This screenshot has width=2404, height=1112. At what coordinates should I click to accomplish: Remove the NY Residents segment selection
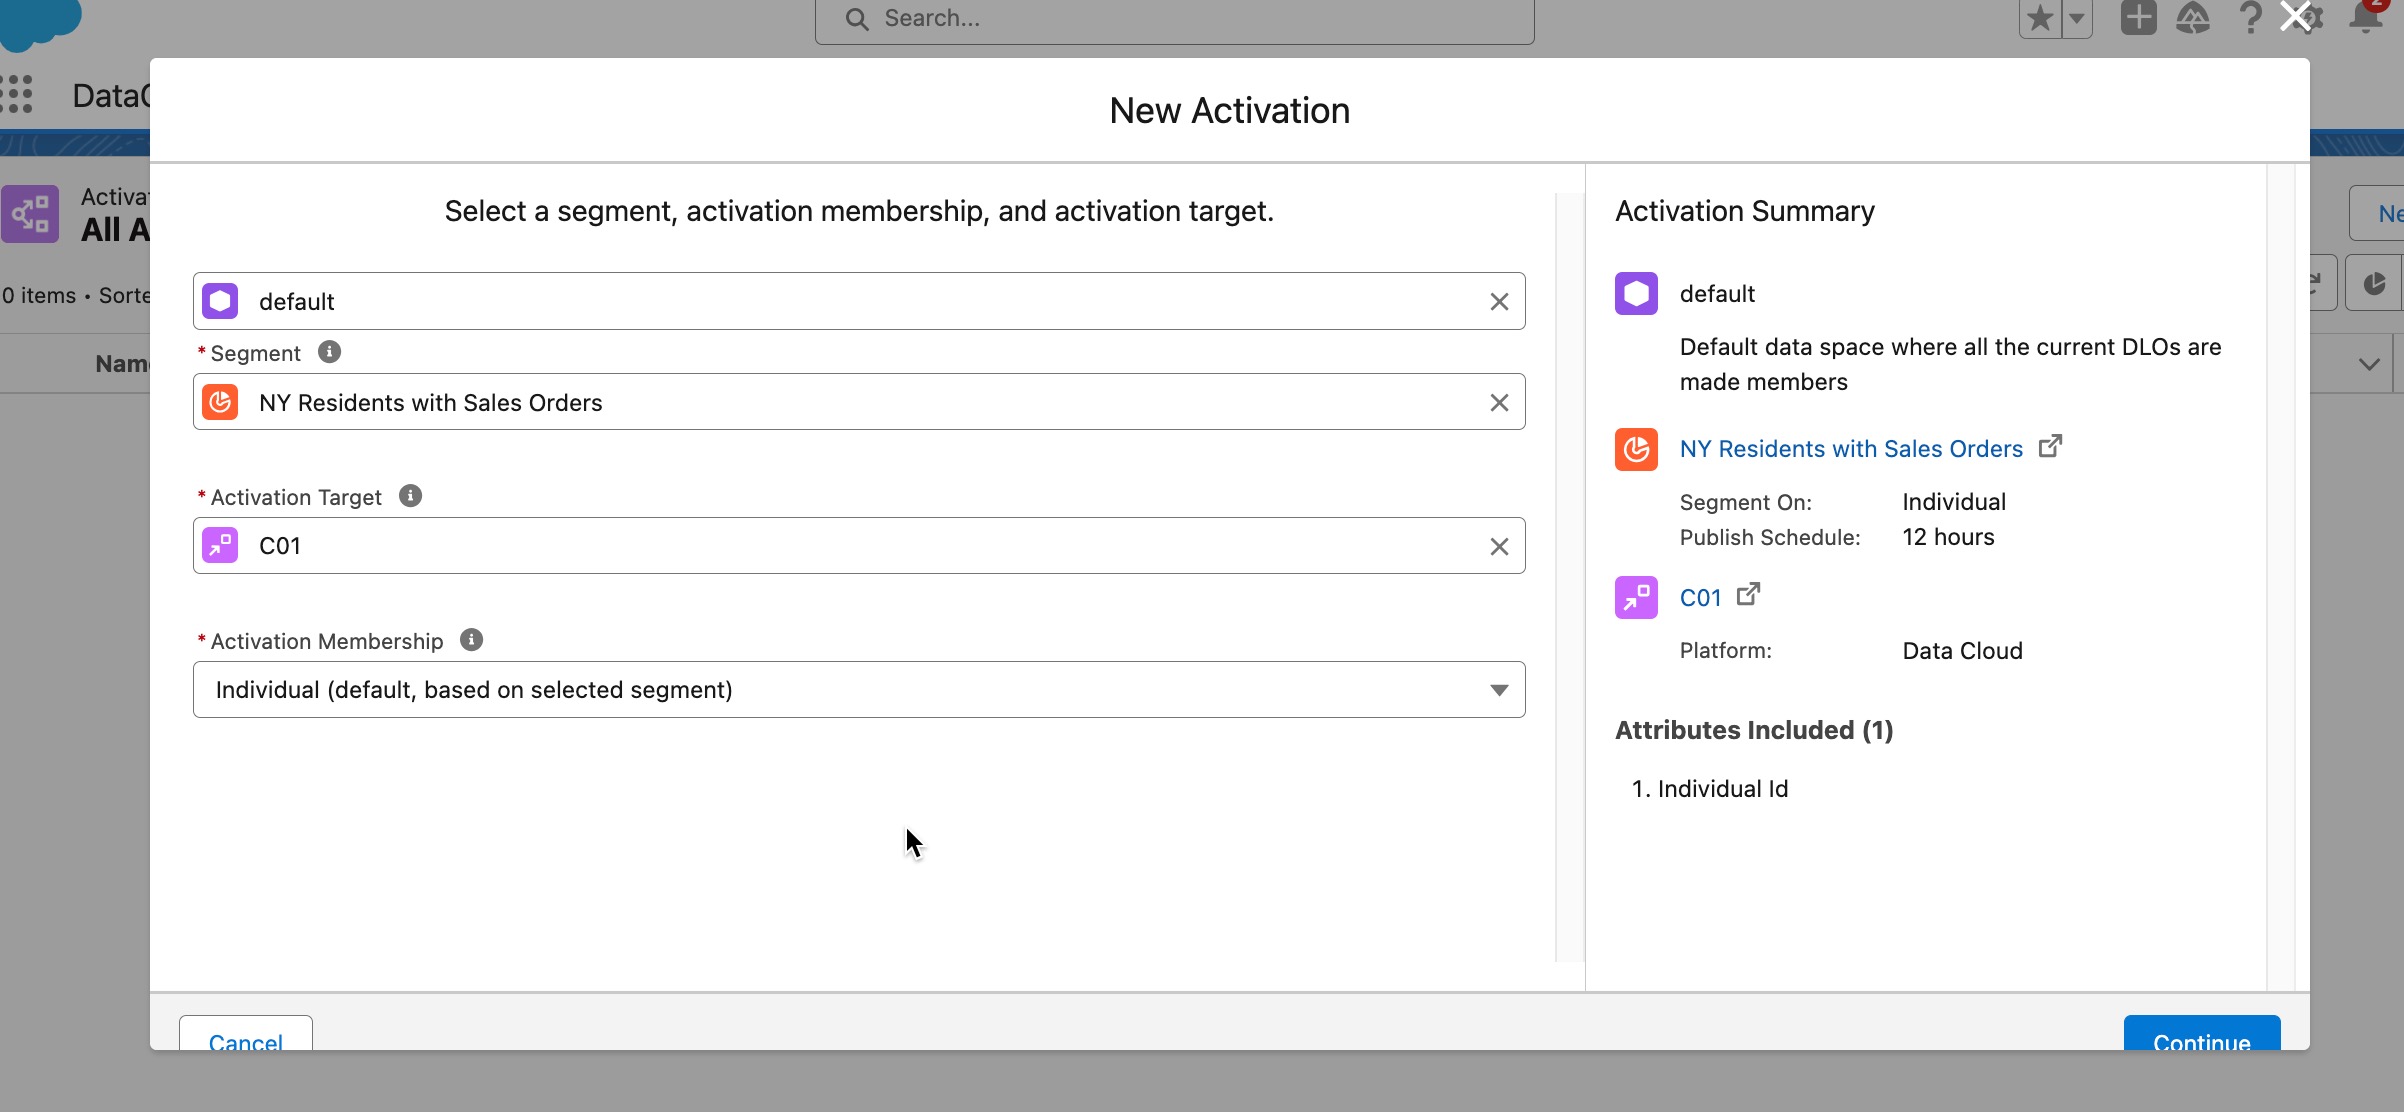[x=1499, y=403]
